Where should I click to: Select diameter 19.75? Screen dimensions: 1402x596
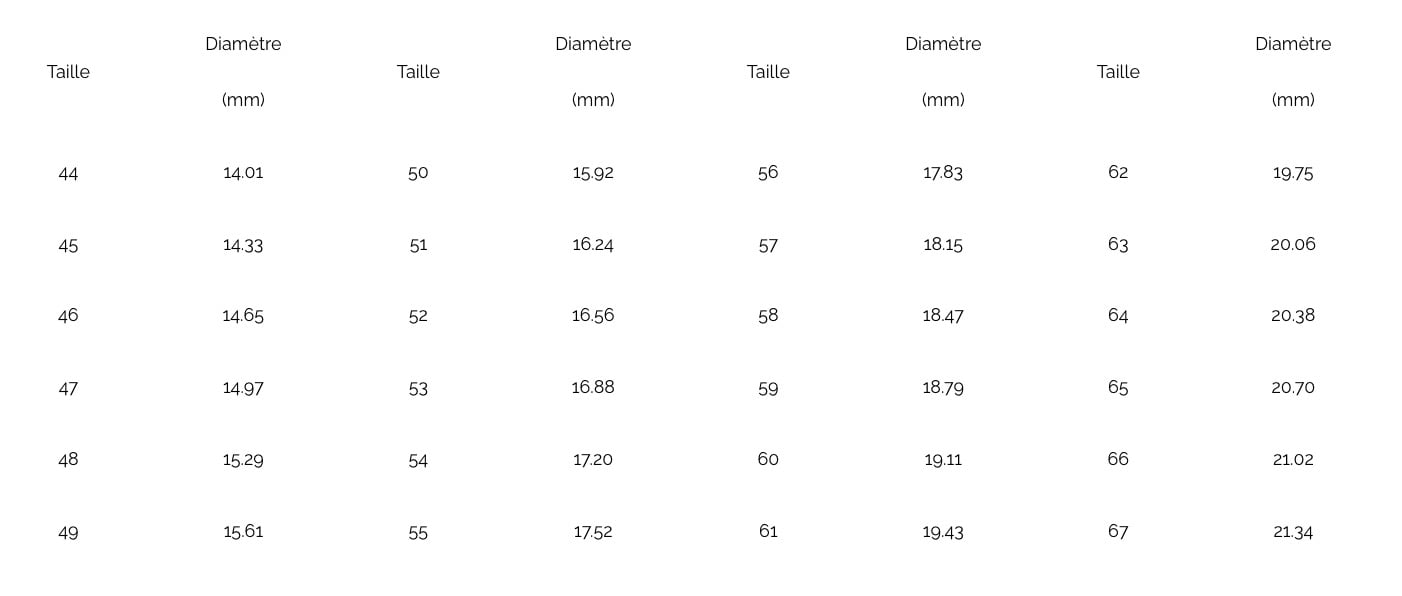click(x=1293, y=173)
